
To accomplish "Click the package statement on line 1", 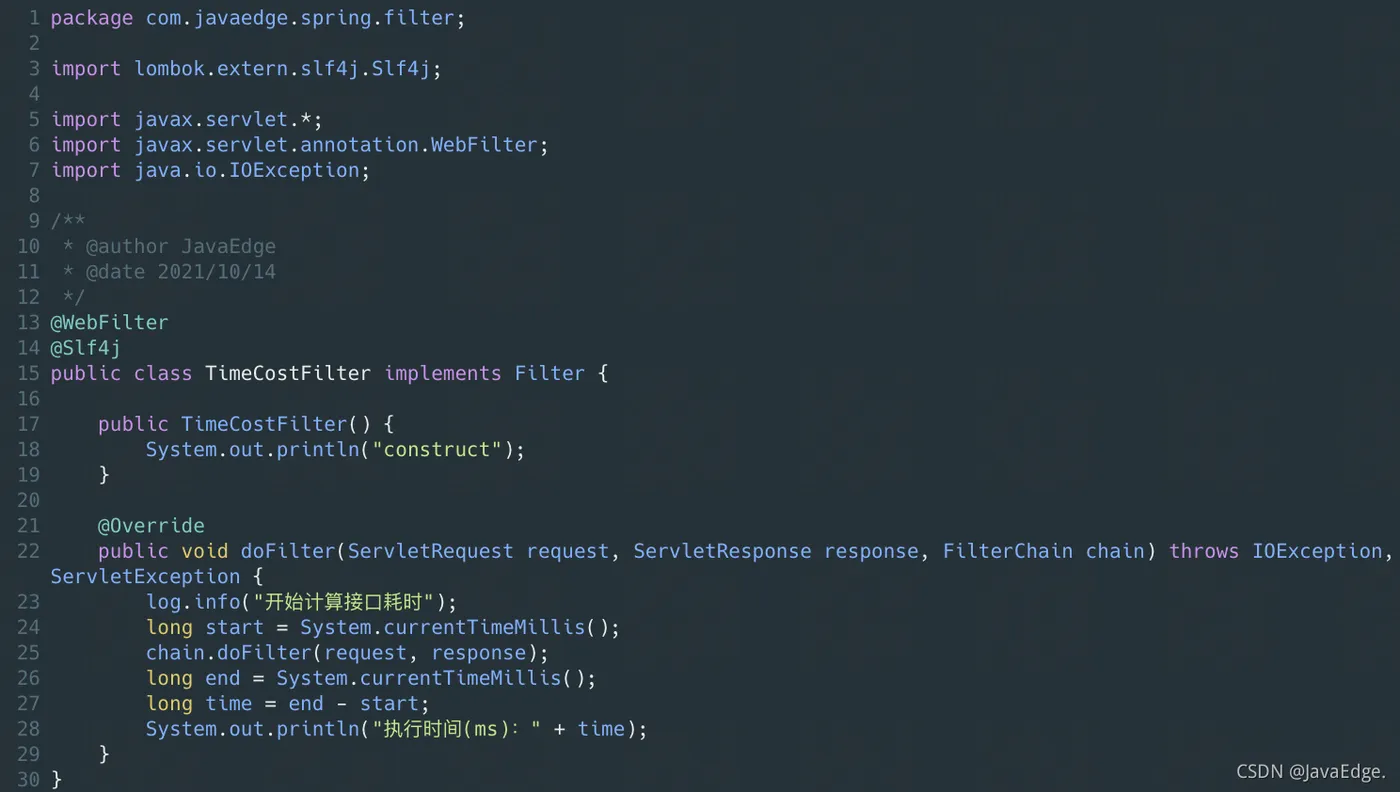I will coord(258,18).
